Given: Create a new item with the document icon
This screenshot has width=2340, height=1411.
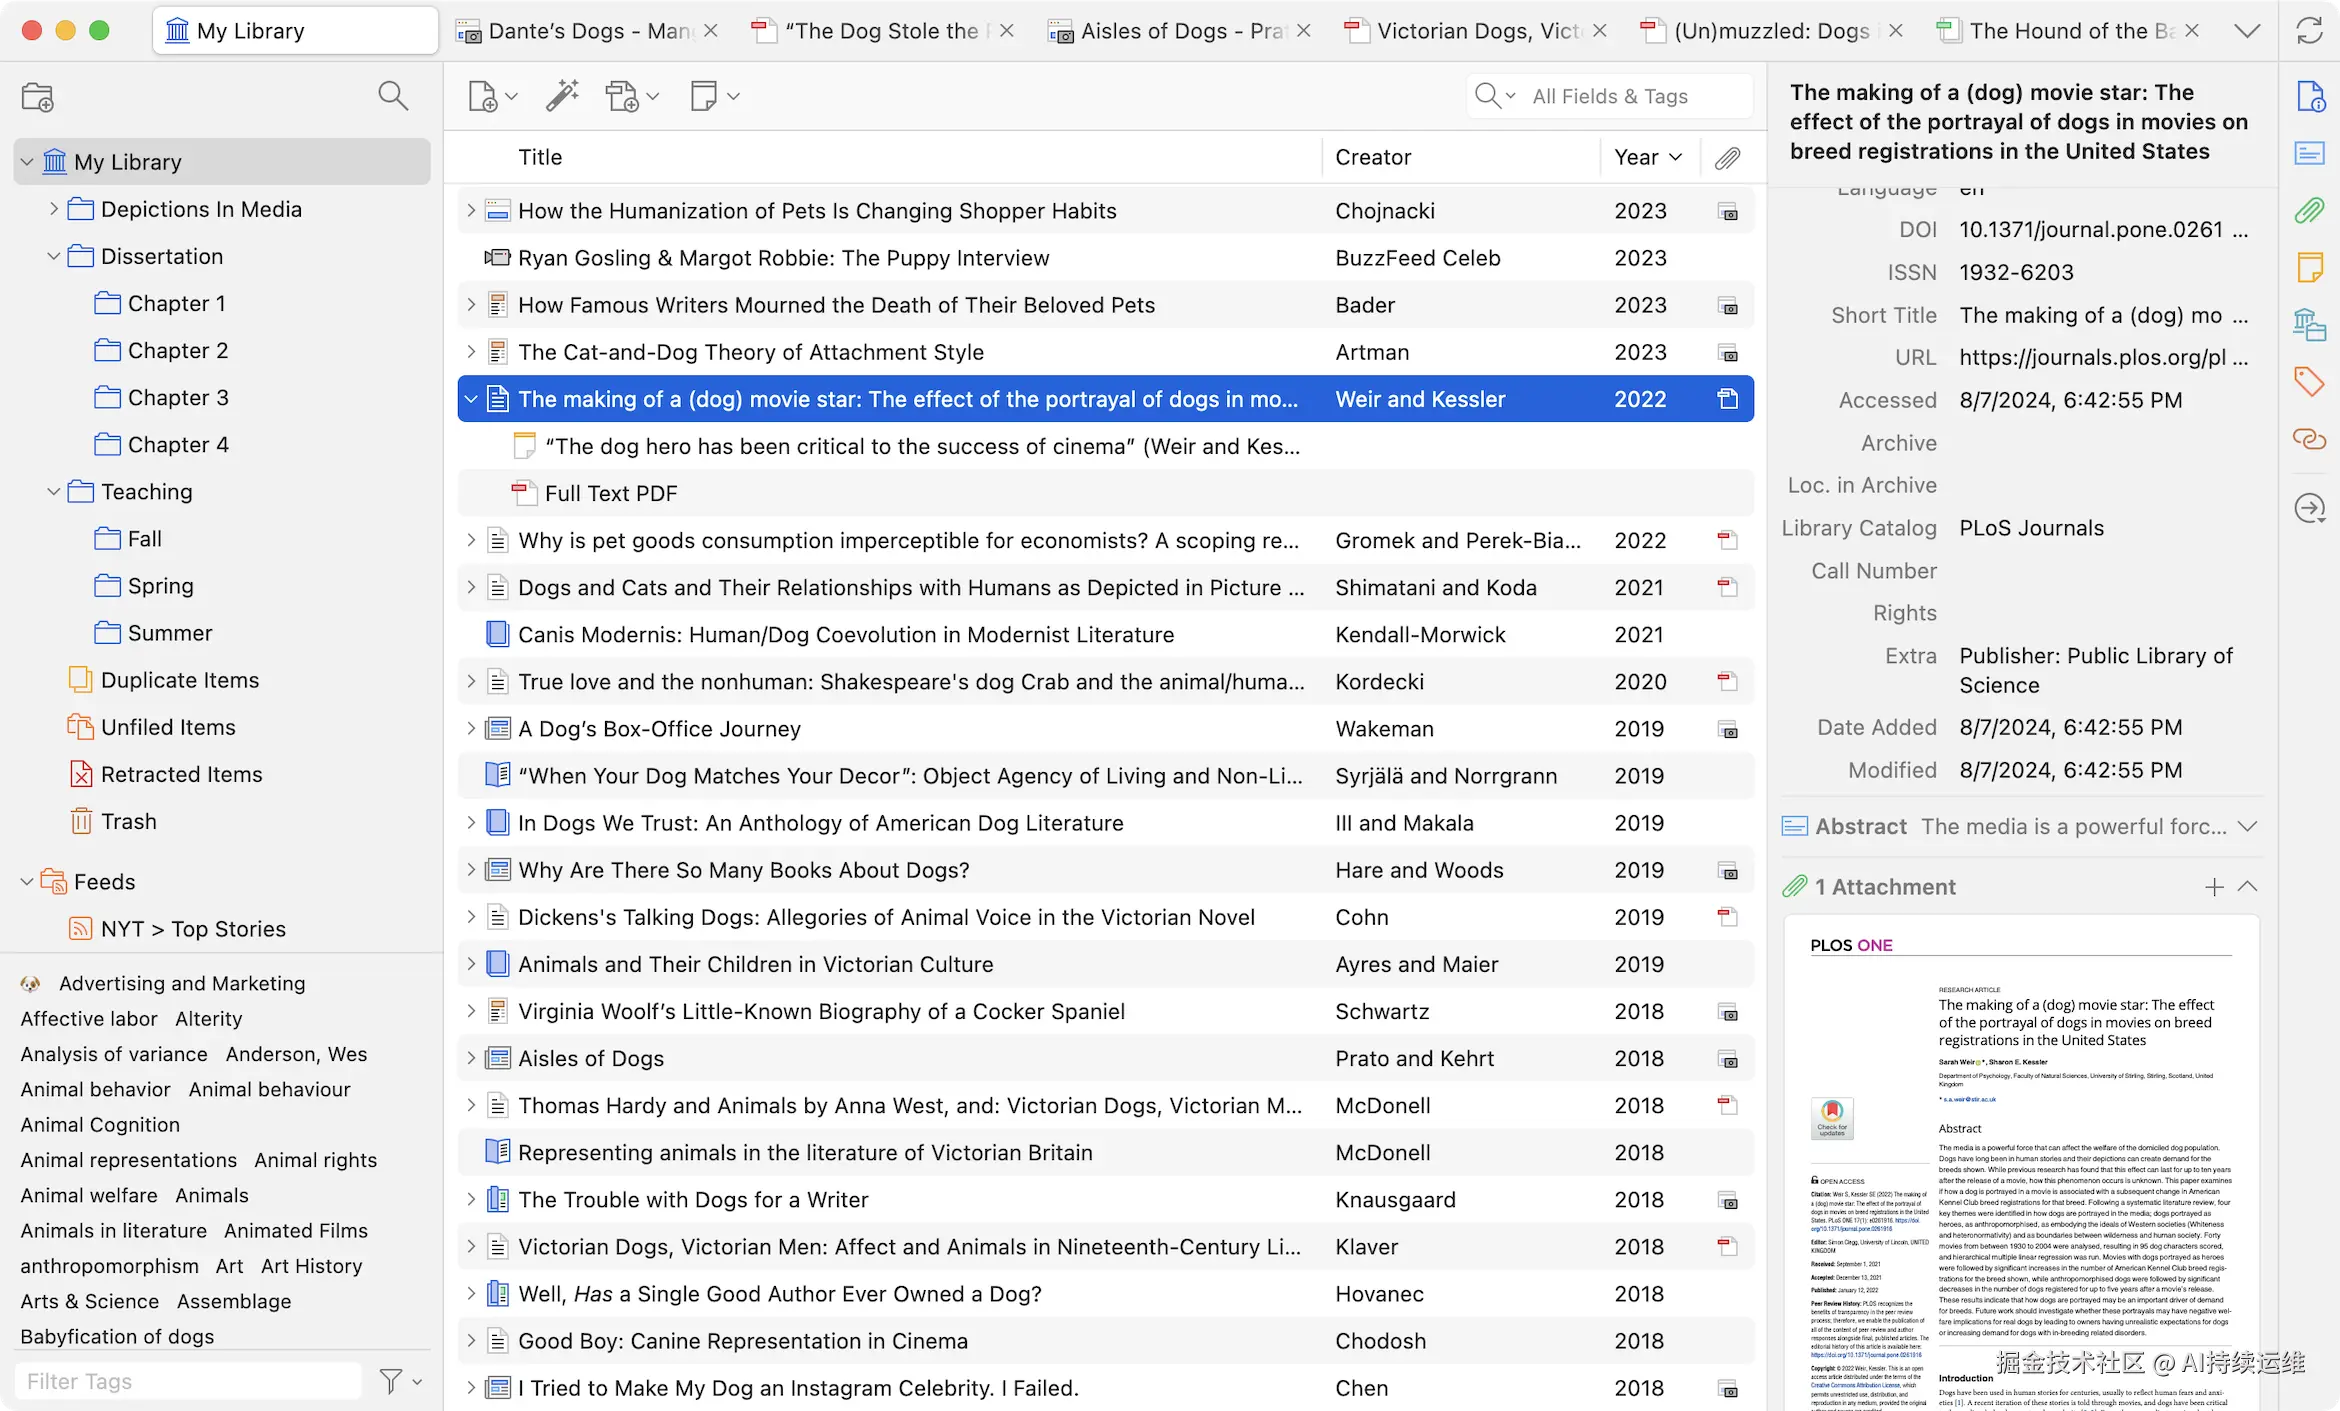Looking at the screenshot, I should coord(483,95).
